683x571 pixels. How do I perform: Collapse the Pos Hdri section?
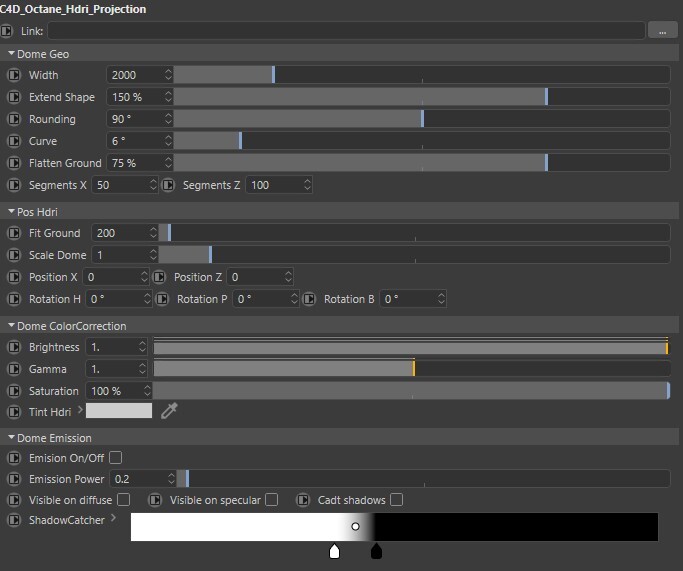11,211
